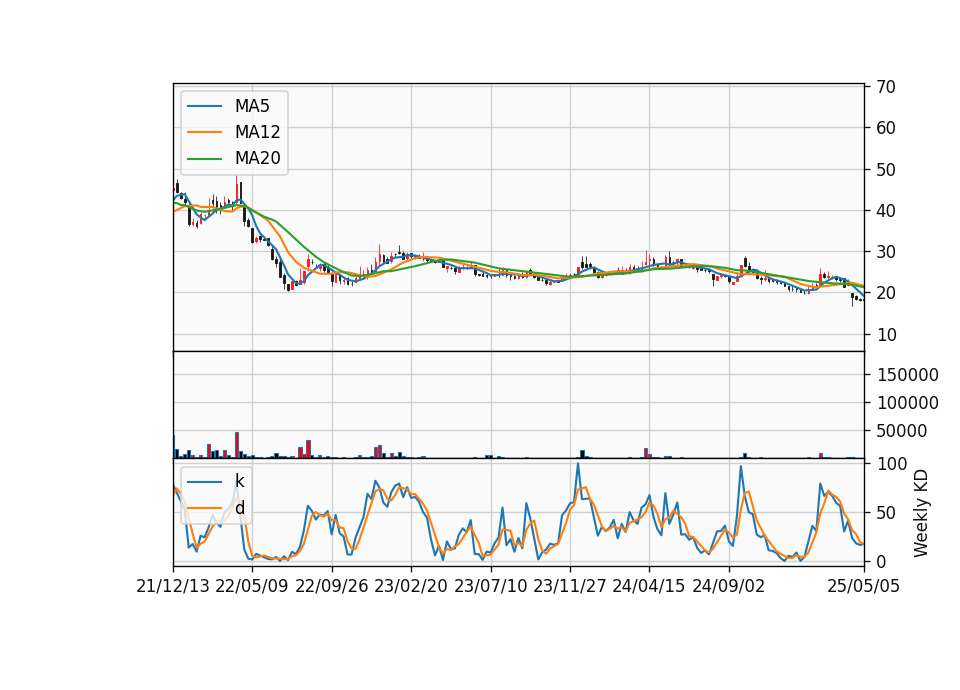Click the 23/02/20 date tick label
This screenshot has height=690, width=960.
click(411, 586)
